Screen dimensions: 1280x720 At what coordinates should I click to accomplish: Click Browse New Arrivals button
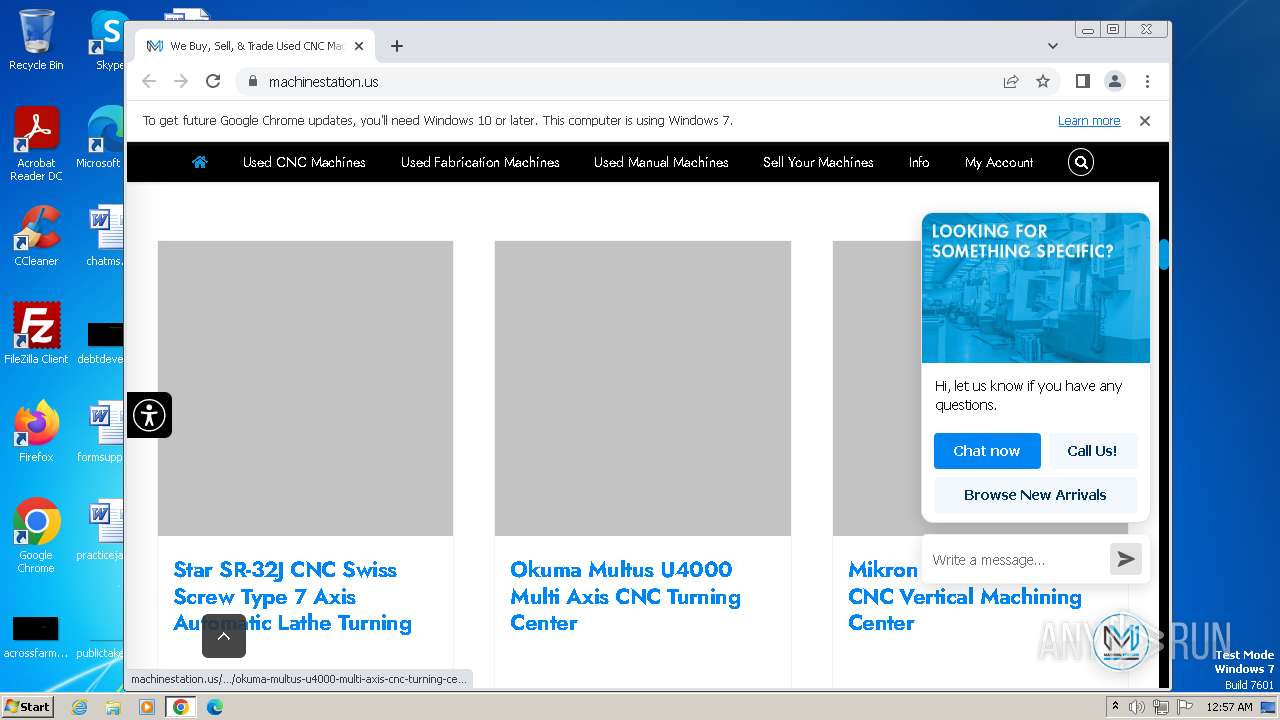1035,495
